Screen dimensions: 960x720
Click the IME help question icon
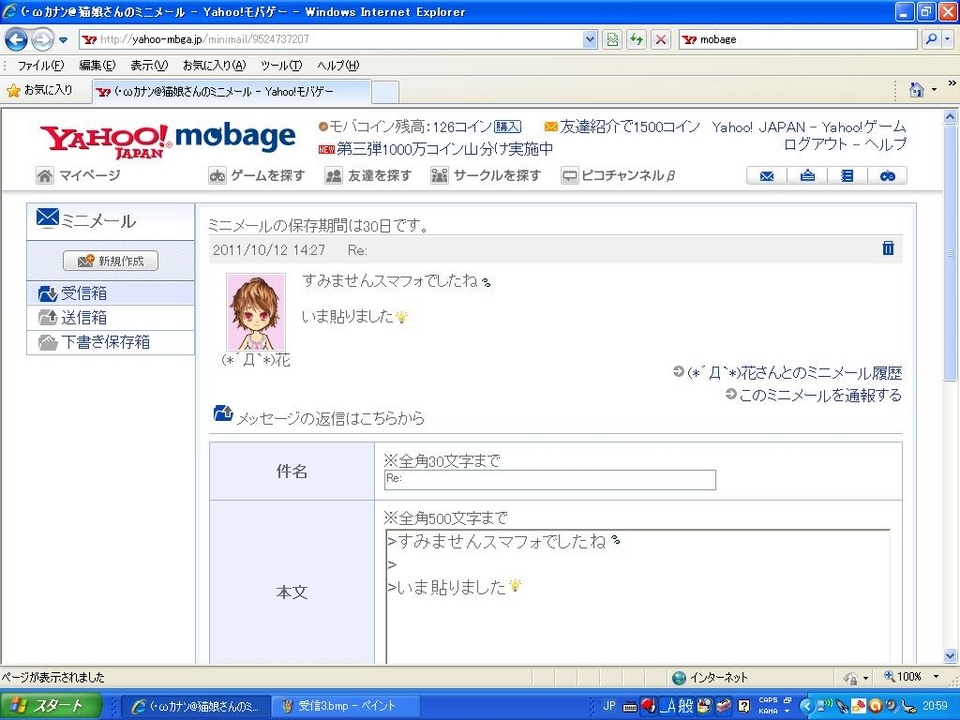click(x=744, y=706)
